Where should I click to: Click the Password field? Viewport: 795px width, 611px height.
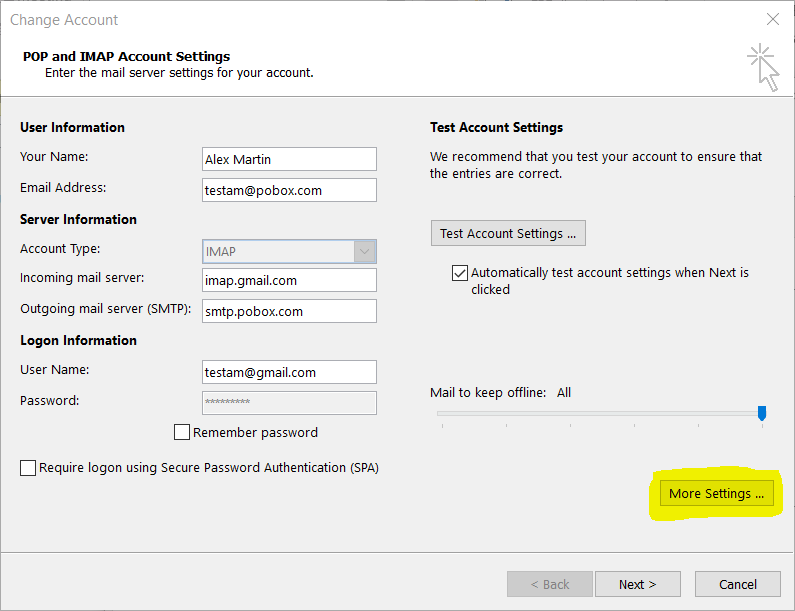coord(289,403)
